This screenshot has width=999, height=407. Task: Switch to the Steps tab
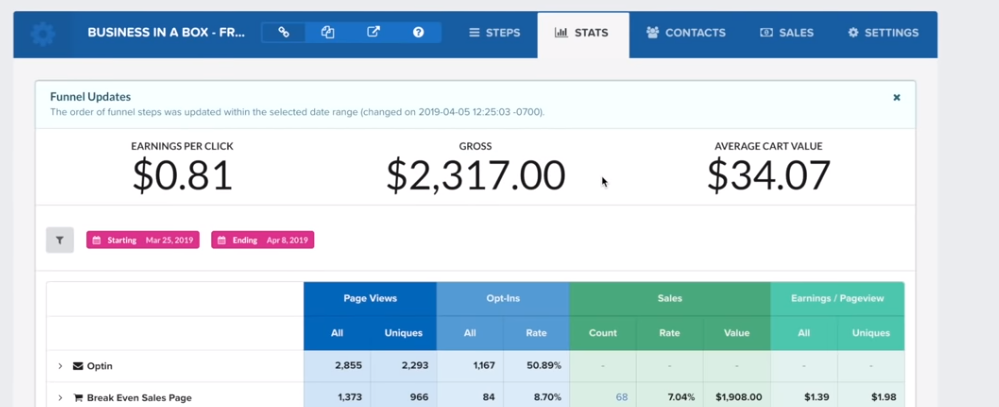494,32
